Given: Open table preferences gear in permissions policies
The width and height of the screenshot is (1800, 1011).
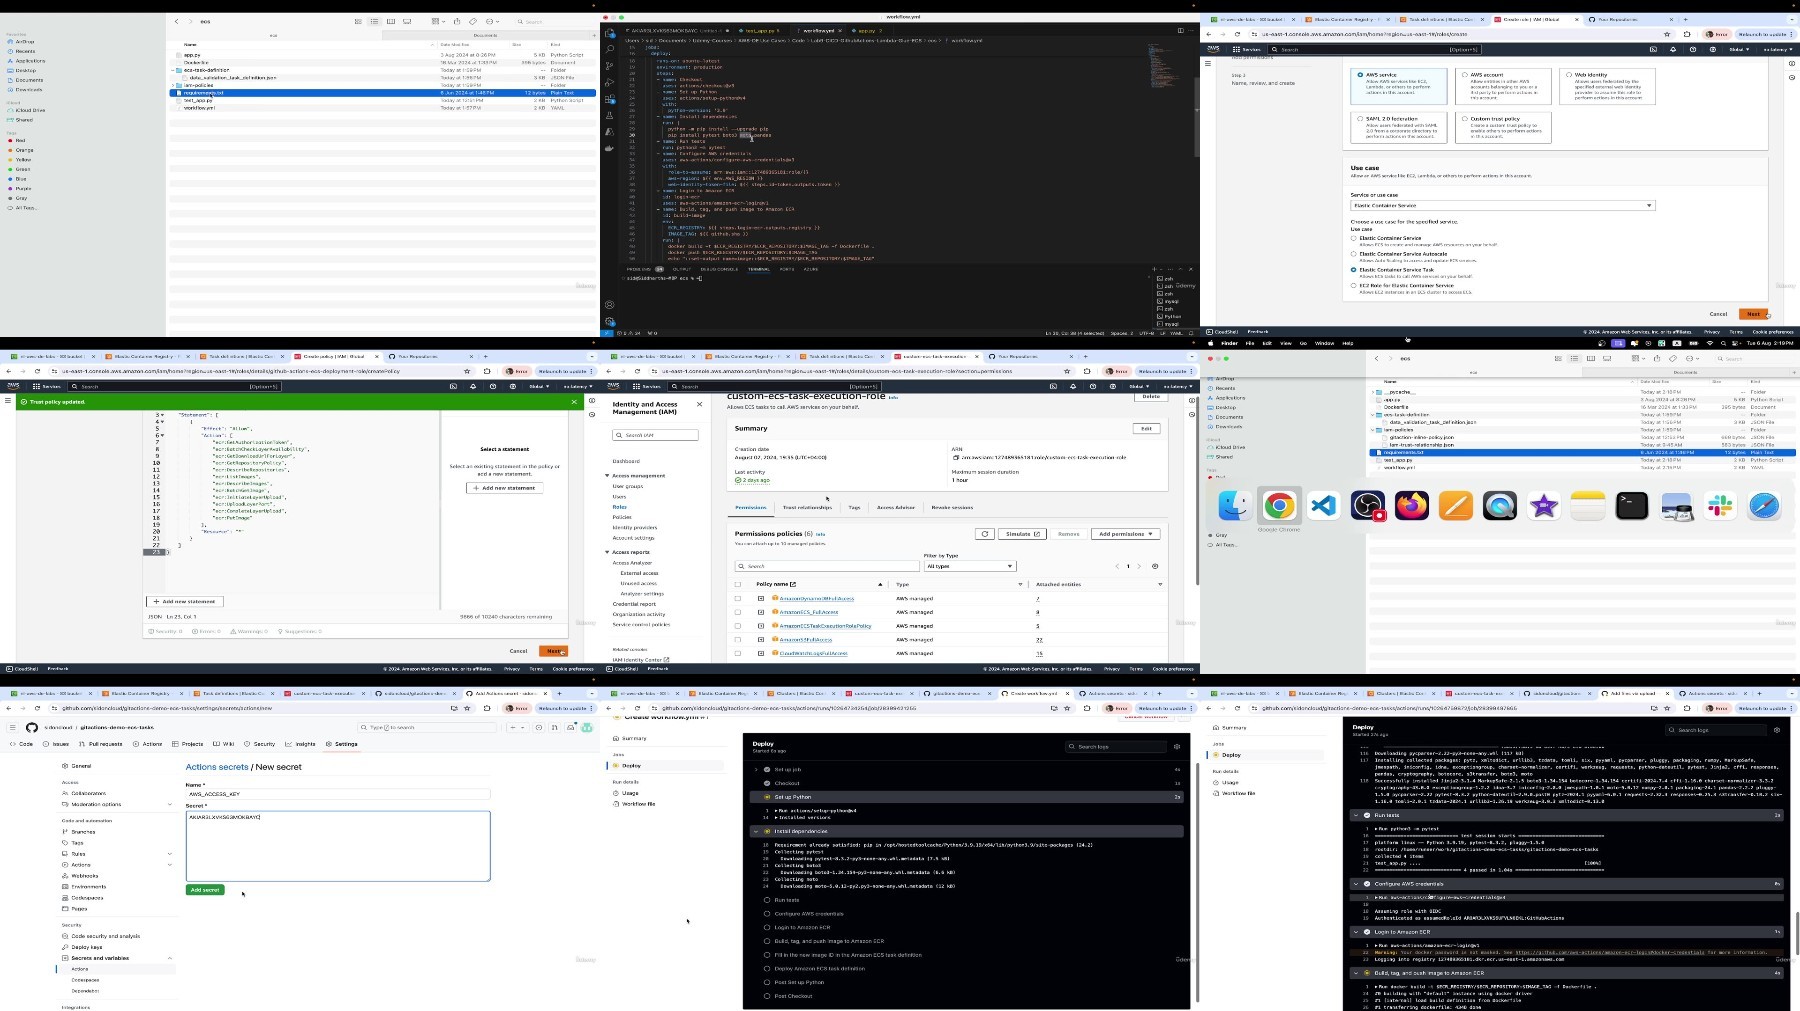Looking at the screenshot, I should coord(1155,566).
